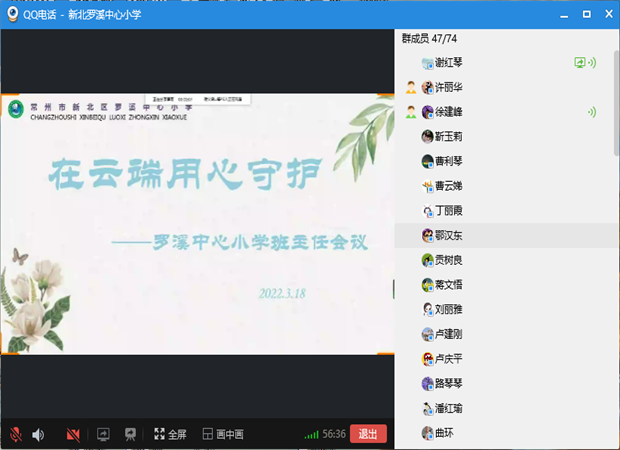Viewport: 620px width, 450px height.
Task: Enable picture-in-picture (画中画)
Action: point(223,434)
